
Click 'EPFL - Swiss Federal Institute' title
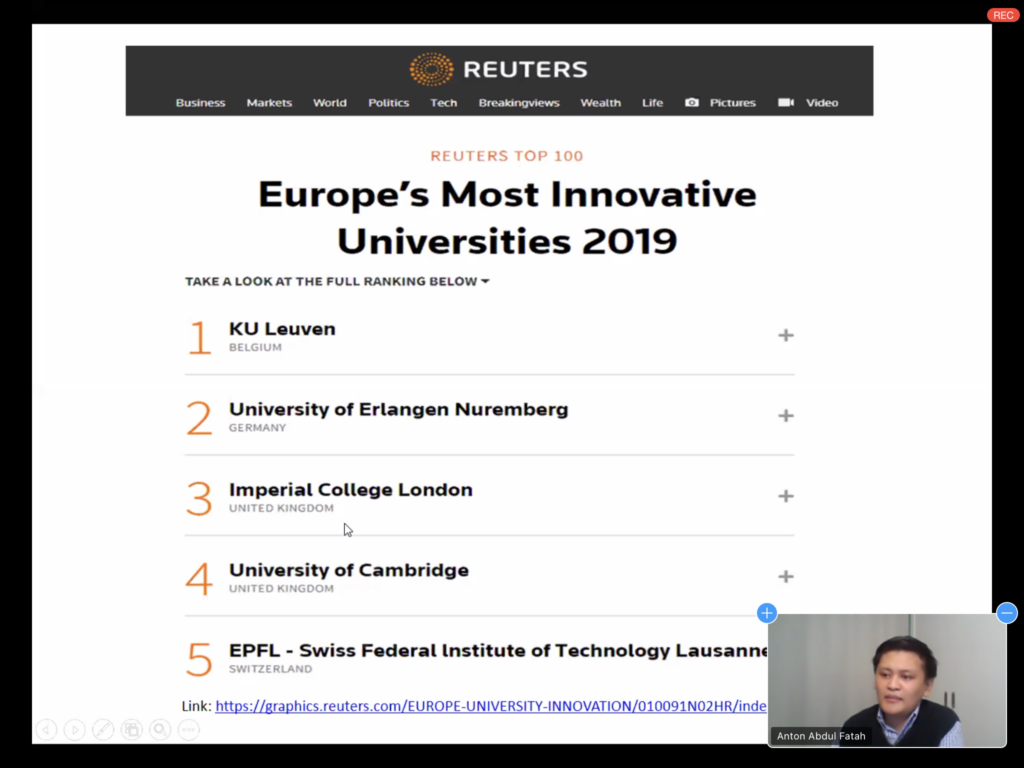pos(498,650)
